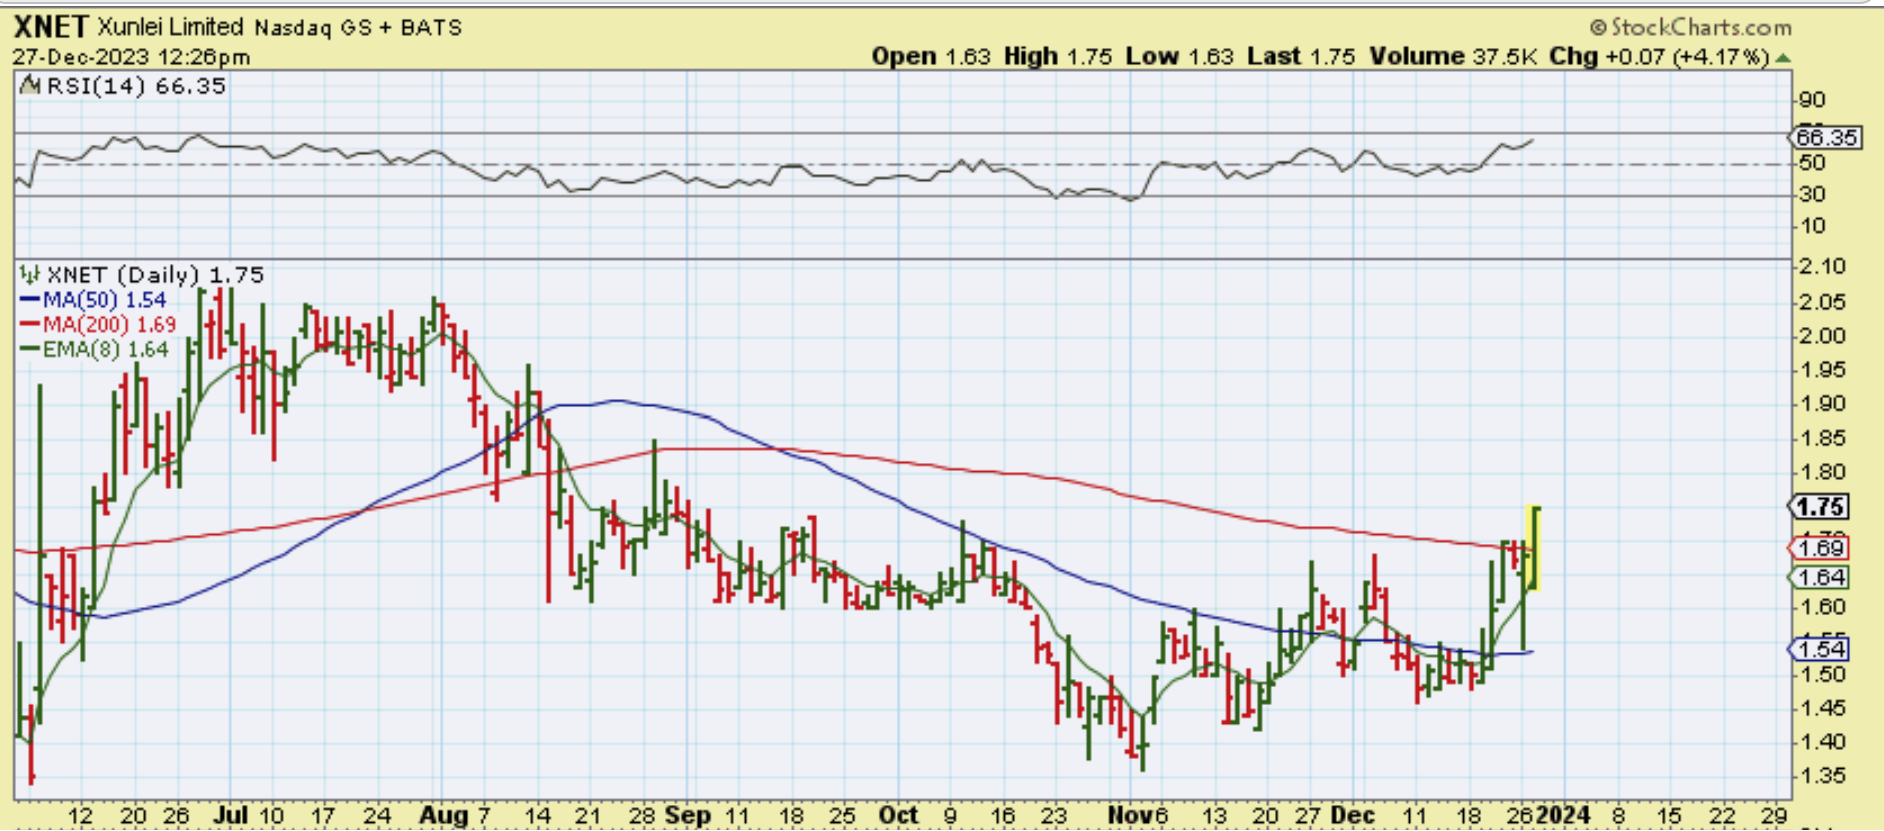The height and width of the screenshot is (831, 1884).
Task: Click the 'Aug' month label on date axis
Action: pos(444,815)
